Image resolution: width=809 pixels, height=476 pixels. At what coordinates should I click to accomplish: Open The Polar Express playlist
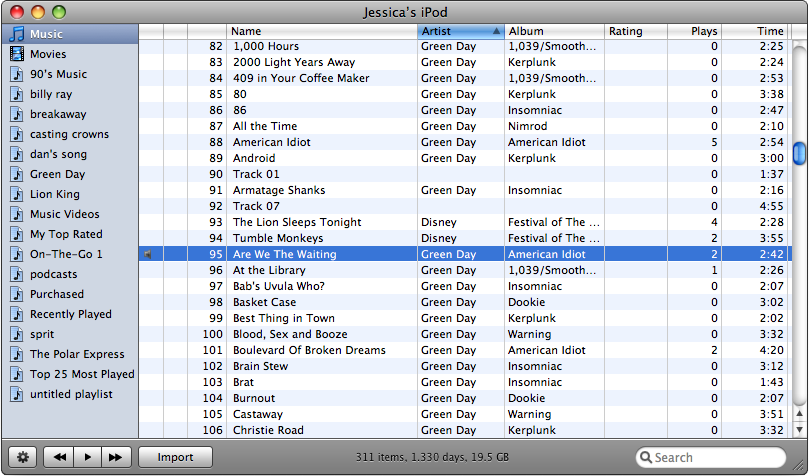pos(70,354)
